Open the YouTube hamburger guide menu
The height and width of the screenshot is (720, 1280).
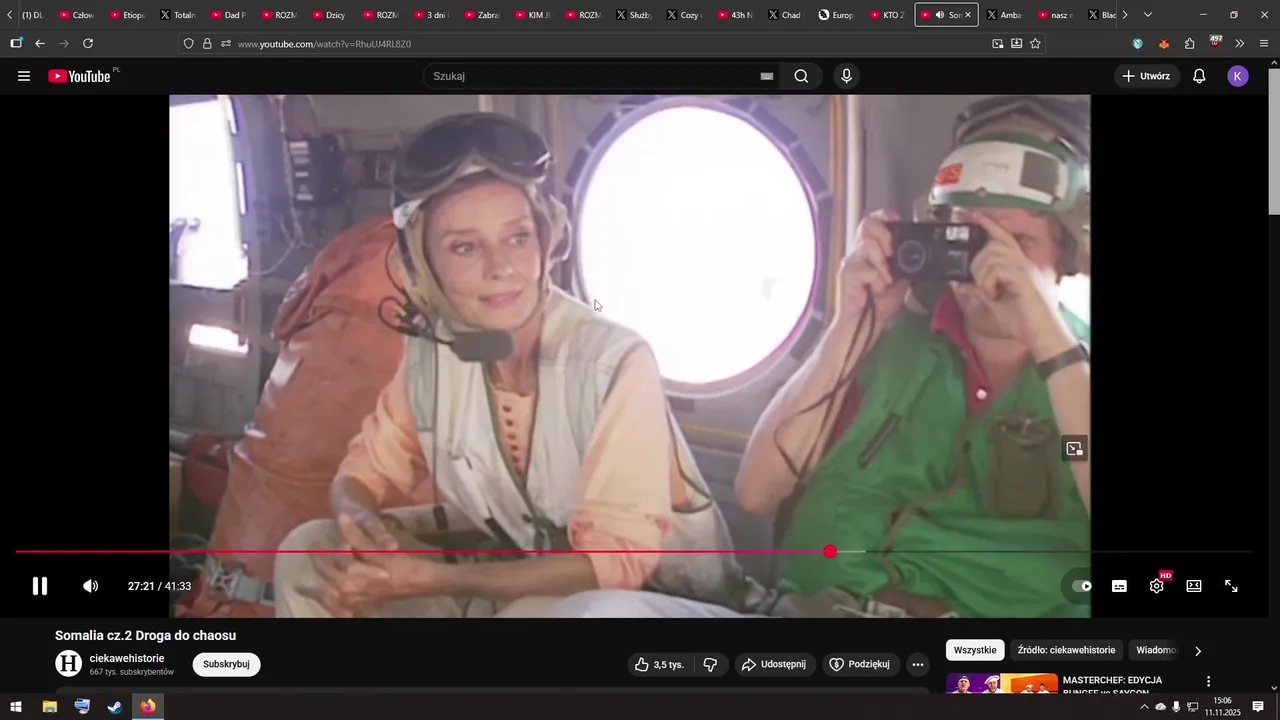point(24,76)
